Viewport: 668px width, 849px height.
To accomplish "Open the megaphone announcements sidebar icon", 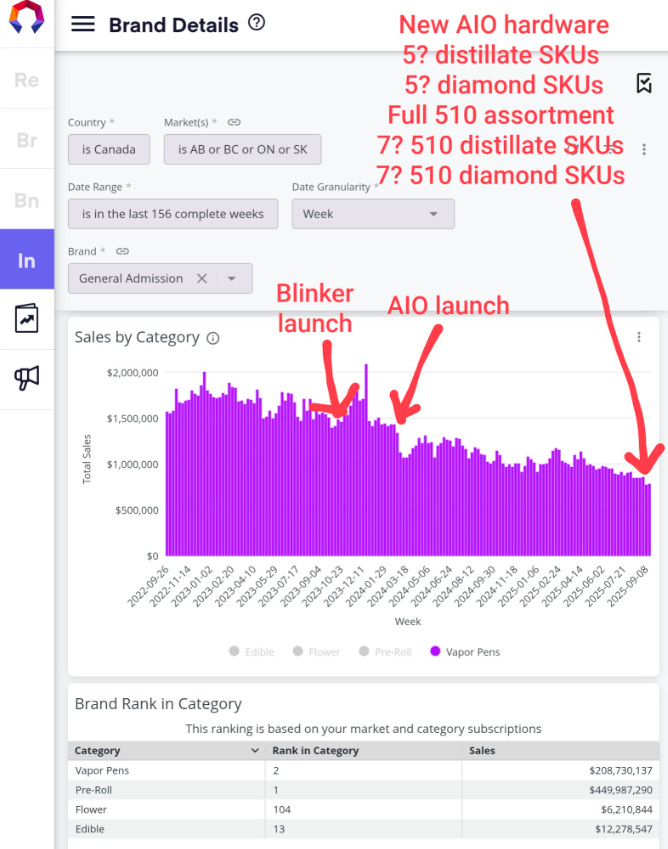I will coord(27,378).
